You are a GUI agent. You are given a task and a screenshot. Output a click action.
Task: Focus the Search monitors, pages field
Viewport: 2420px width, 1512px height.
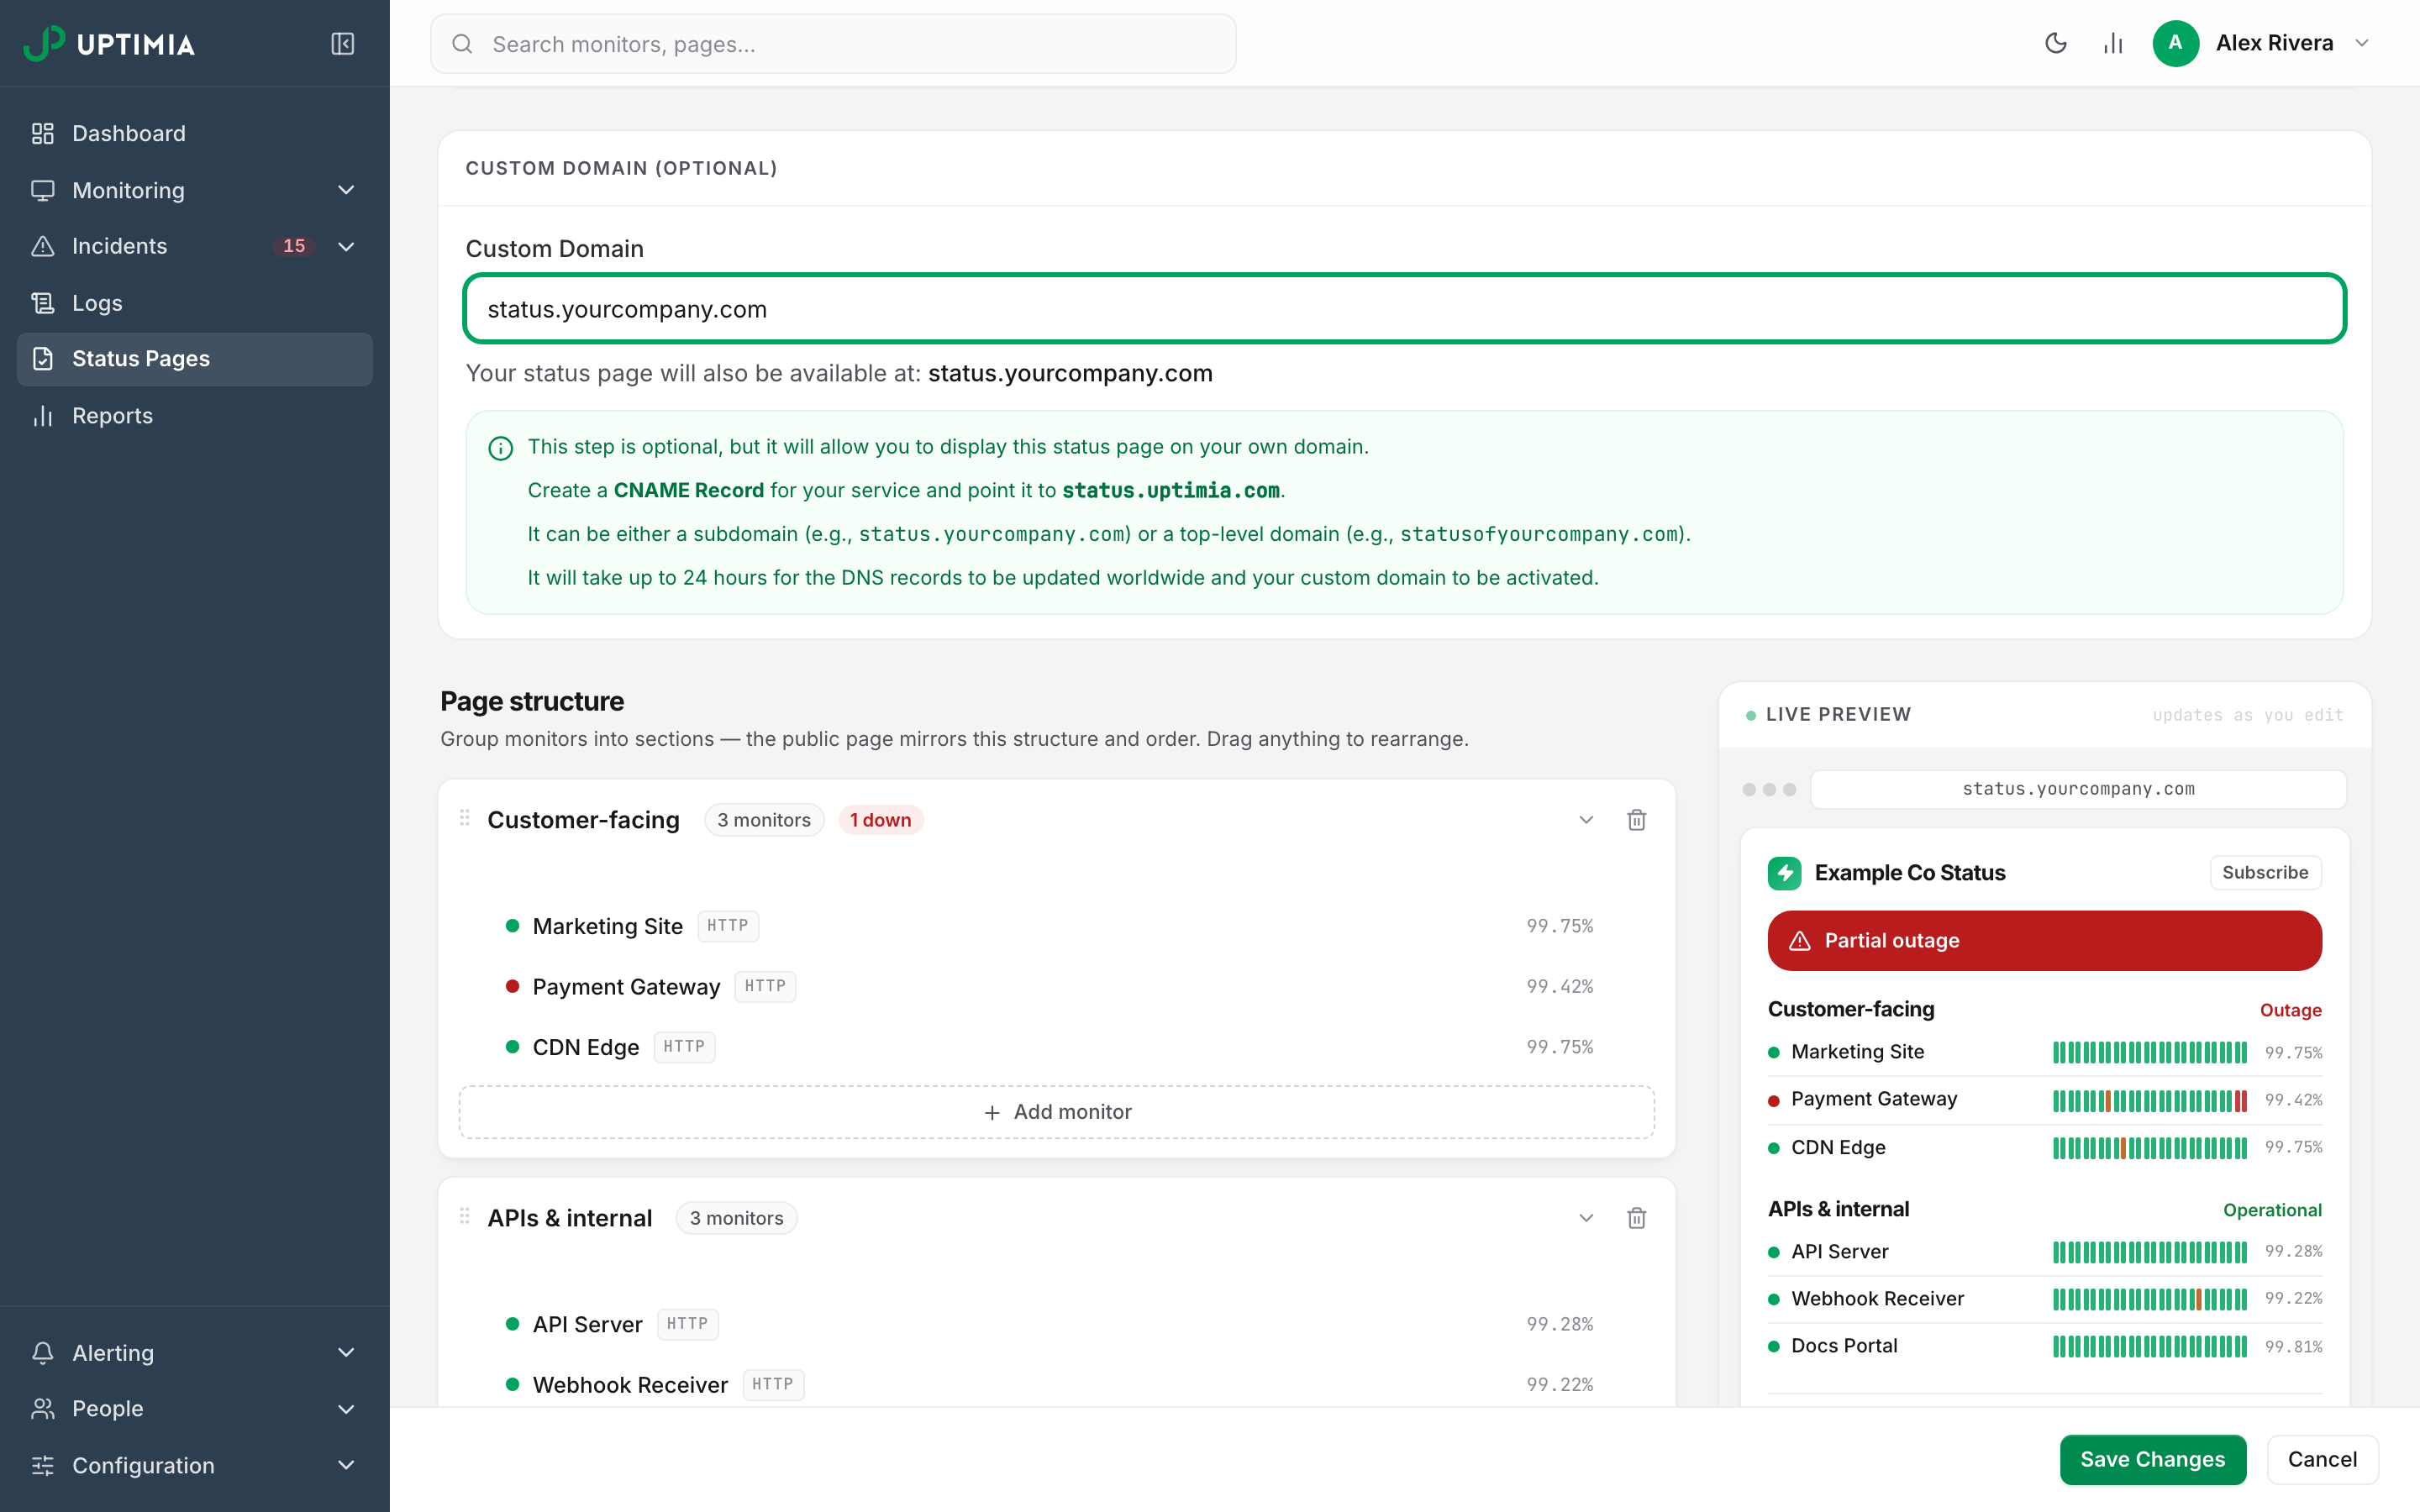point(833,44)
